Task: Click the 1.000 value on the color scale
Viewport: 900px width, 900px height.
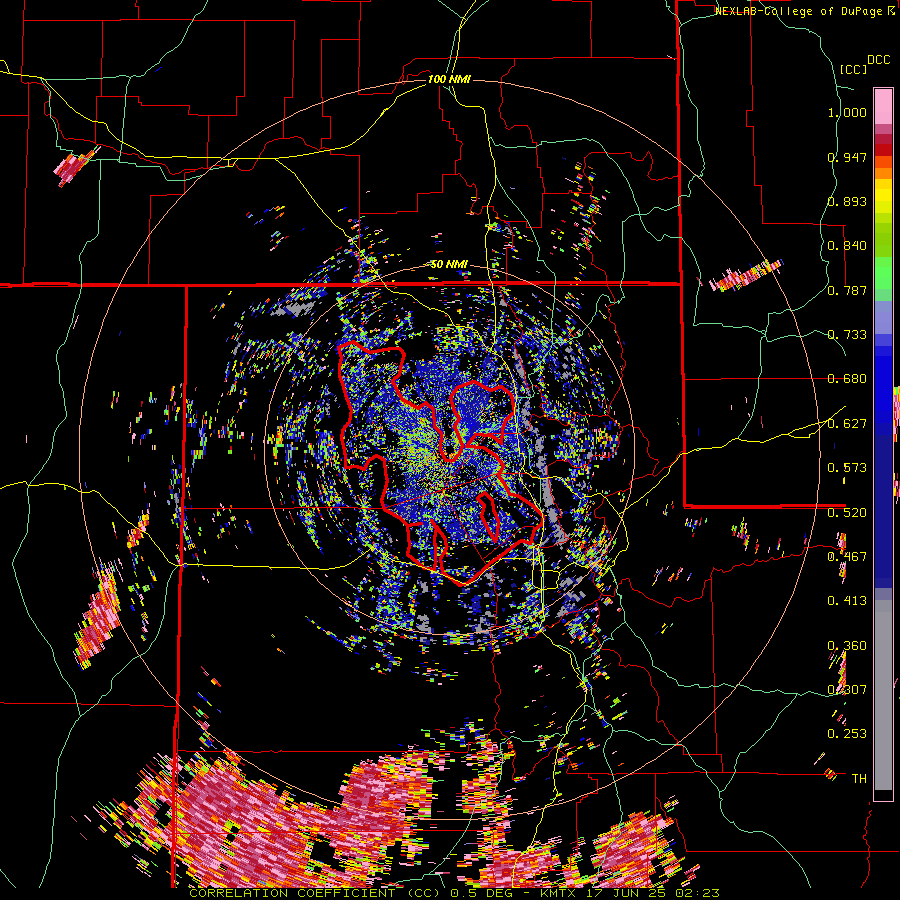Action: tap(847, 112)
